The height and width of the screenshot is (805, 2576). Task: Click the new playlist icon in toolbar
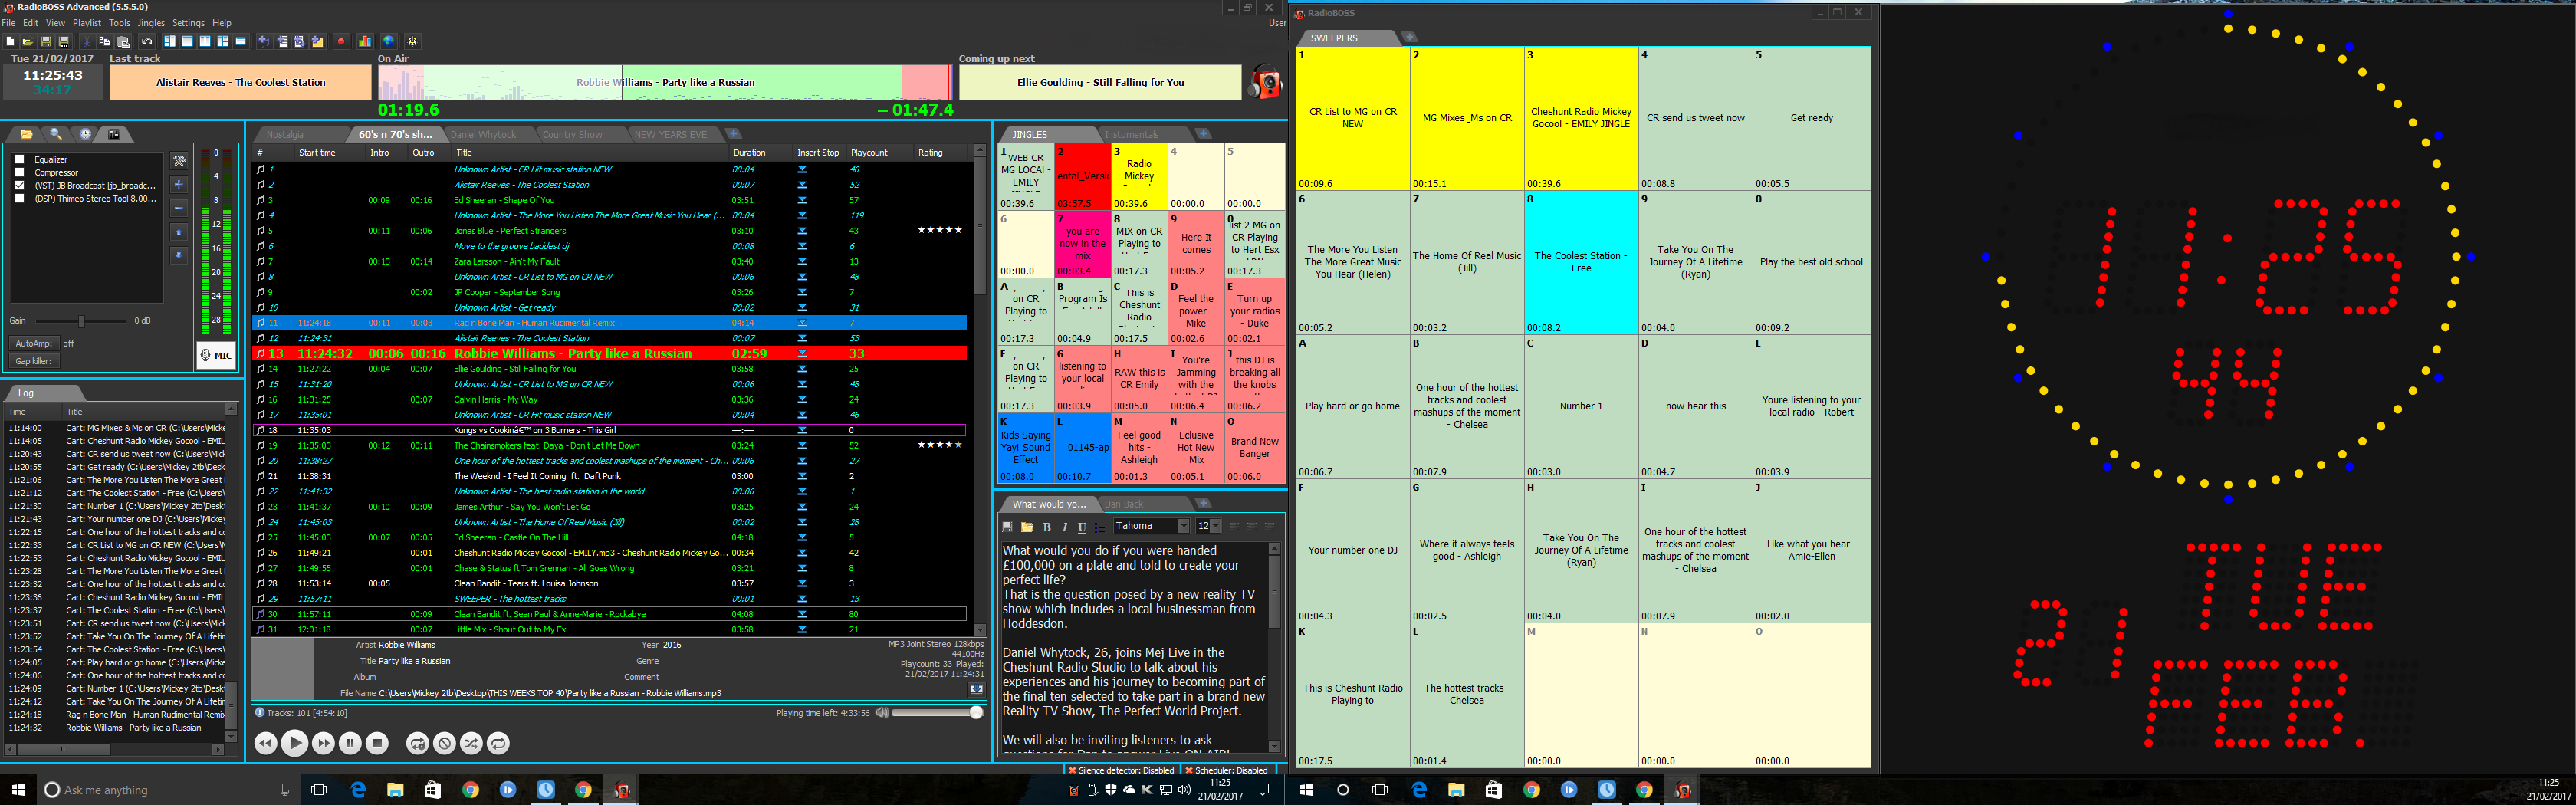[x=10, y=41]
